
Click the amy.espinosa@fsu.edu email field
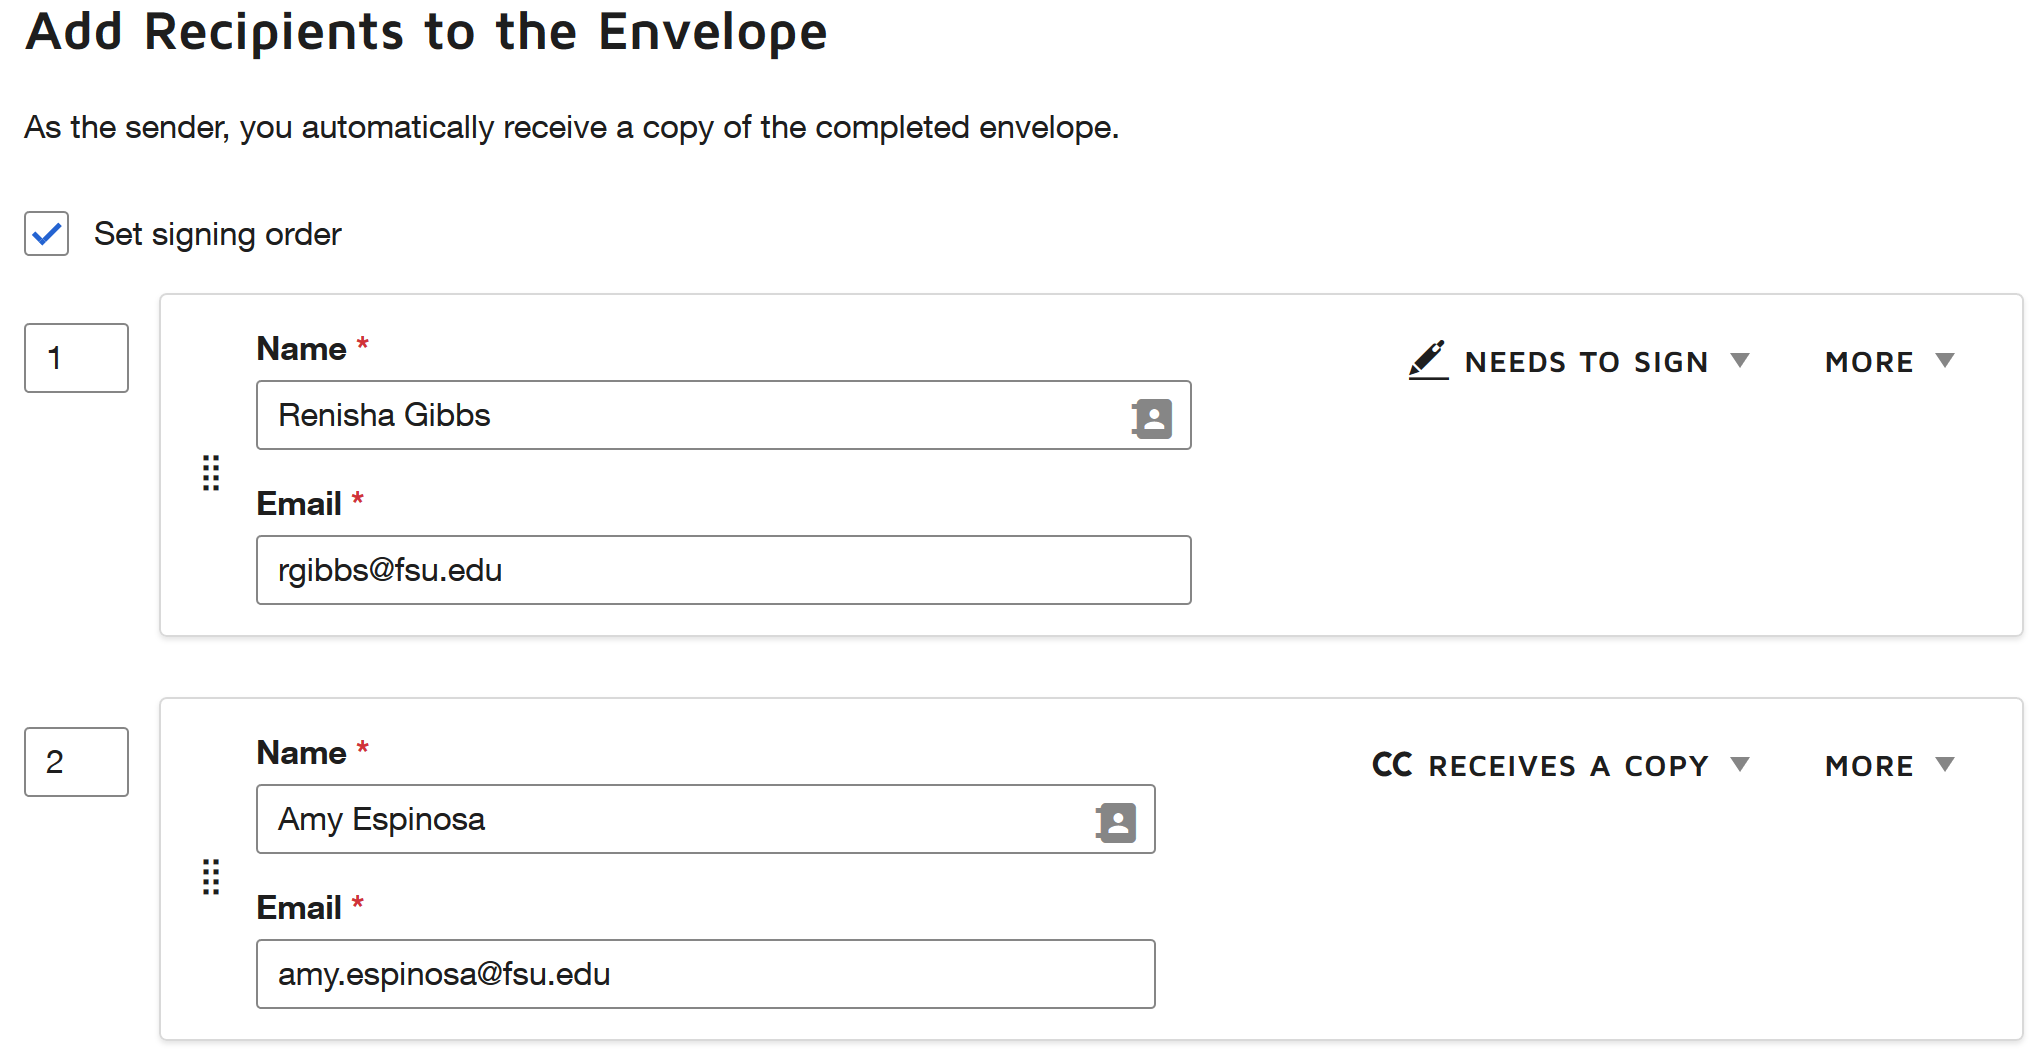(x=706, y=974)
